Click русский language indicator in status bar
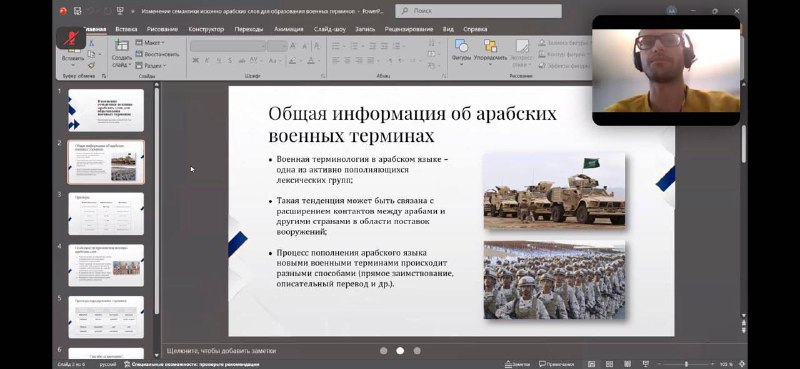 (108, 364)
